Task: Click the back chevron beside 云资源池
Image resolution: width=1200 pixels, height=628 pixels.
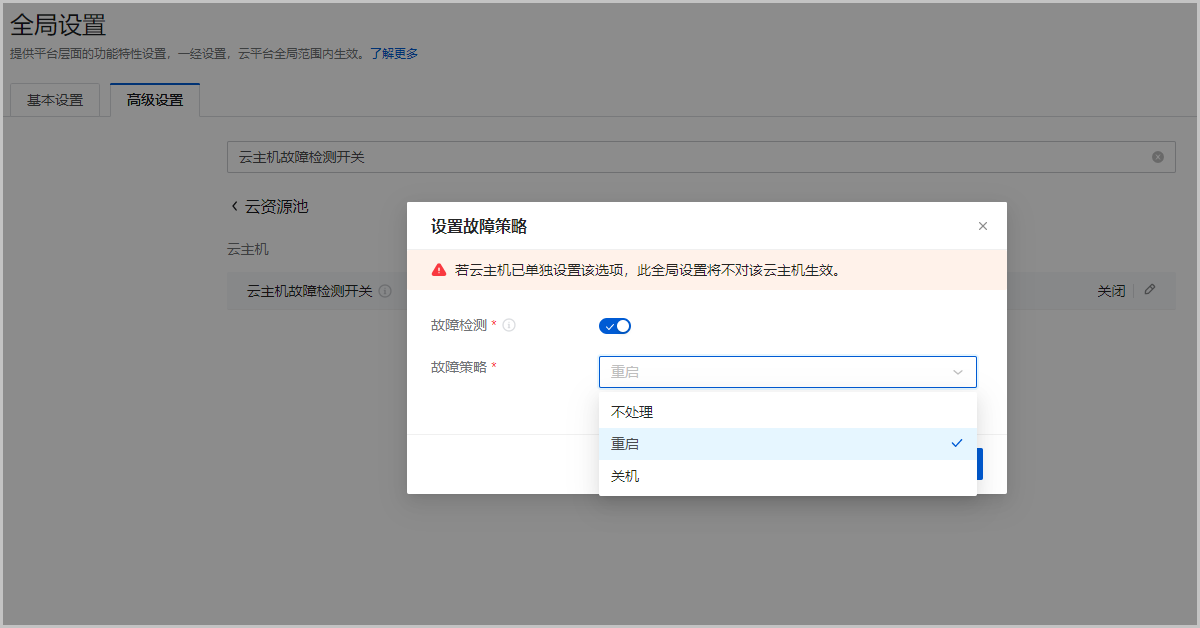Action: coord(235,206)
